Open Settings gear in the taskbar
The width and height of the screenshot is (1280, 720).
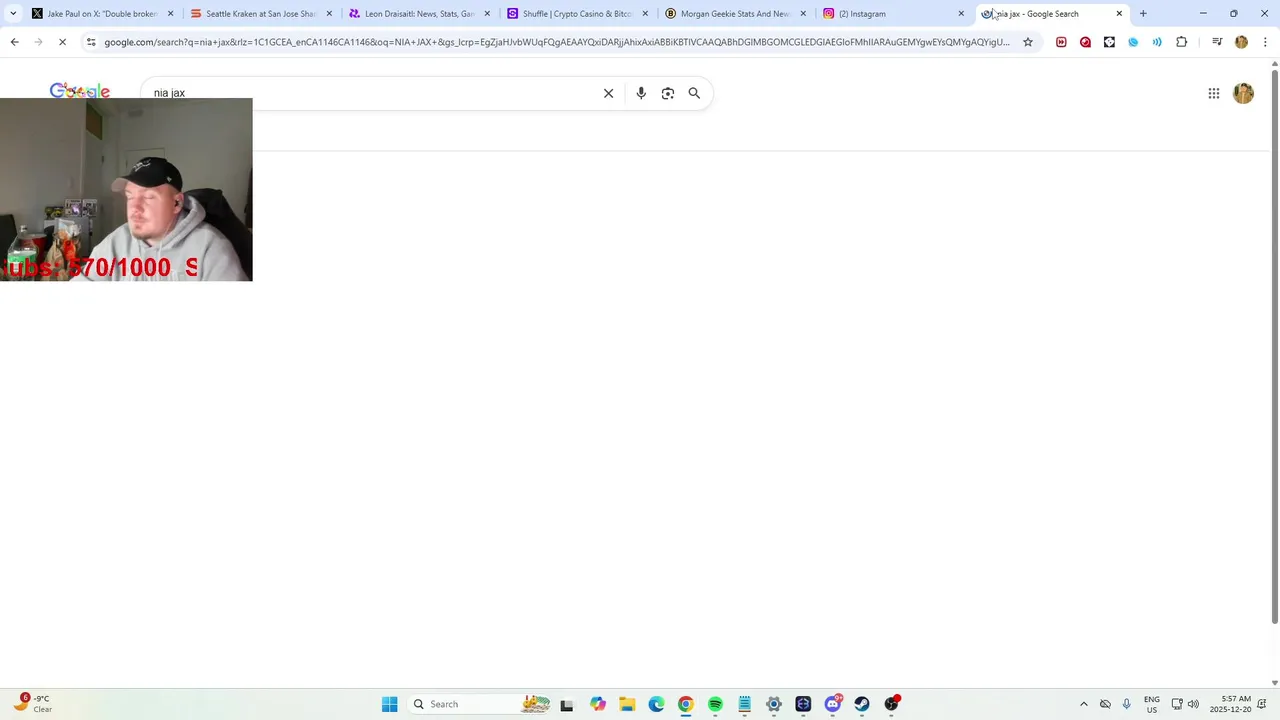point(773,704)
